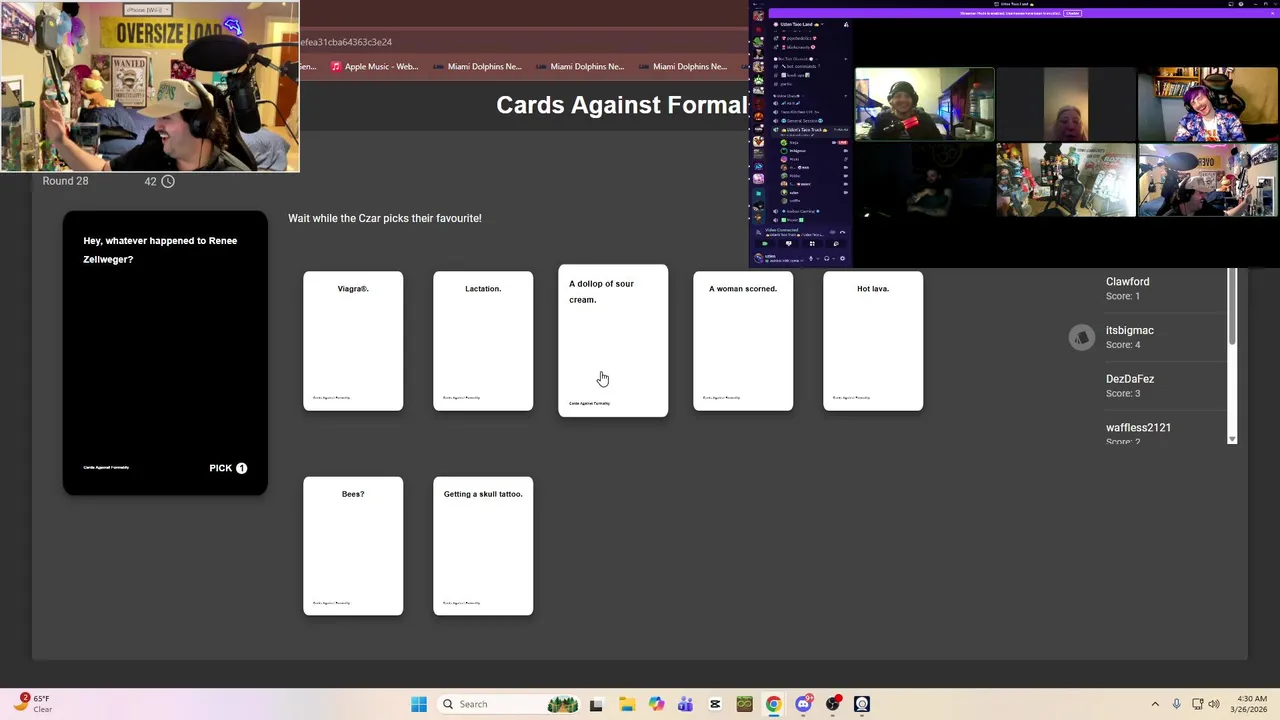Screen dimensions: 1280x720
Task: Click the system tray volume icon
Action: tap(1214, 704)
